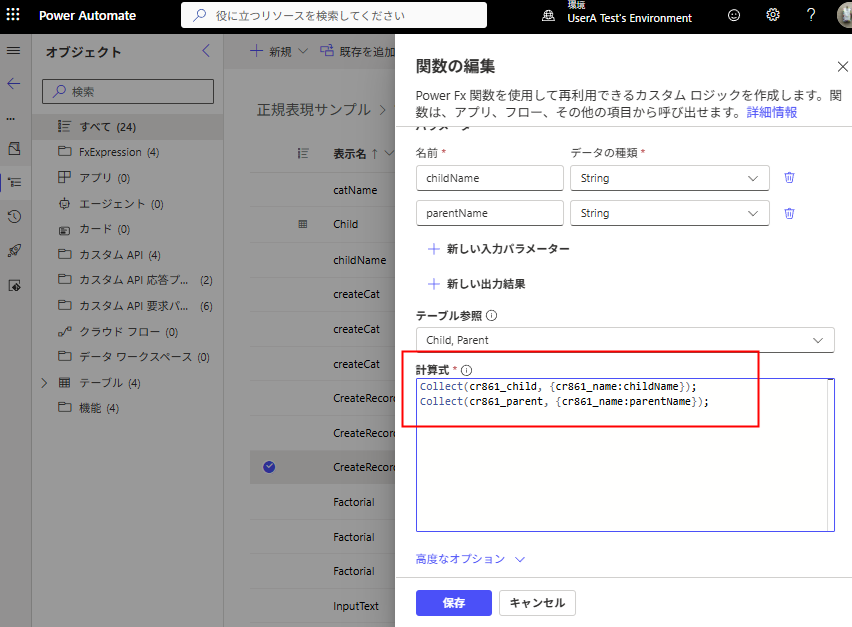
Task: Expand the テーブル tree node
Action: point(44,383)
